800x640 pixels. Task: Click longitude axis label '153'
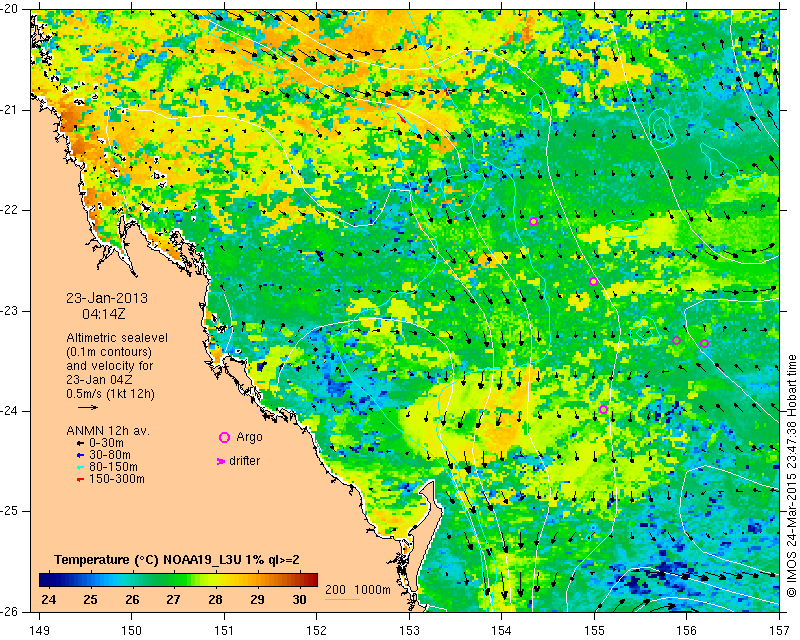[x=409, y=631]
